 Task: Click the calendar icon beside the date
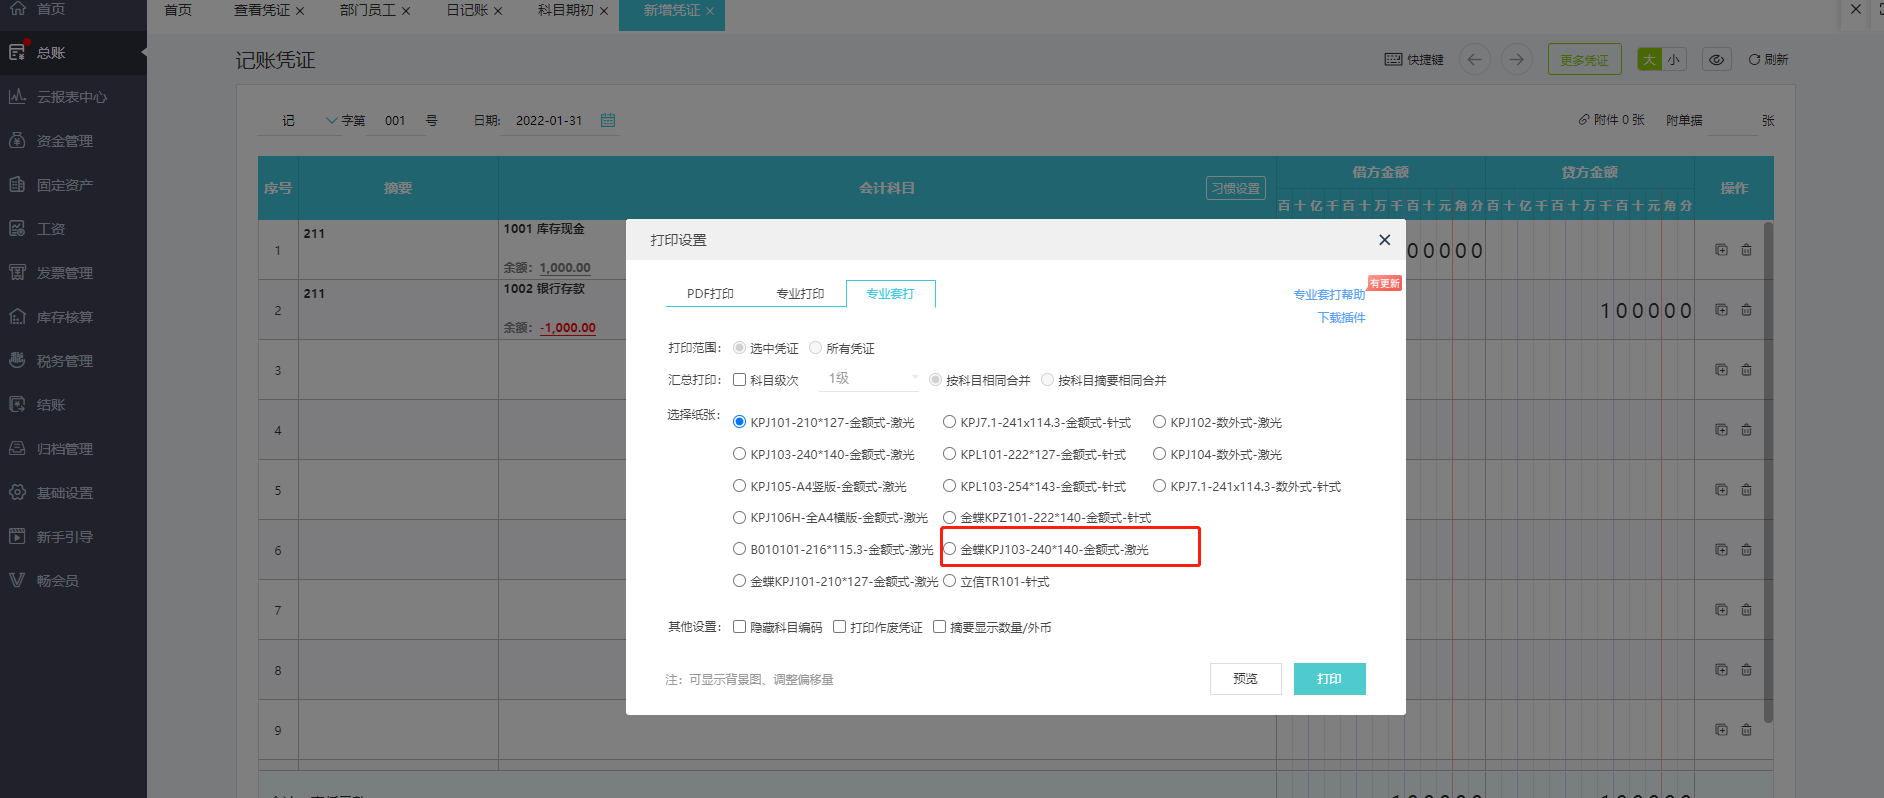[608, 120]
